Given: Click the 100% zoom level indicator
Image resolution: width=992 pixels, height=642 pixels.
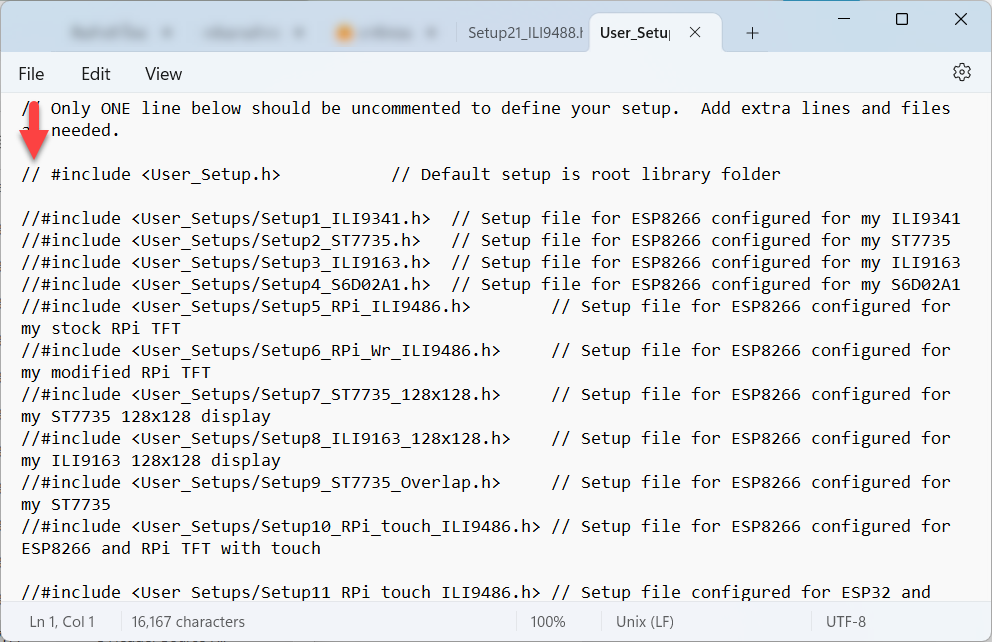Looking at the screenshot, I should (x=548, y=622).
